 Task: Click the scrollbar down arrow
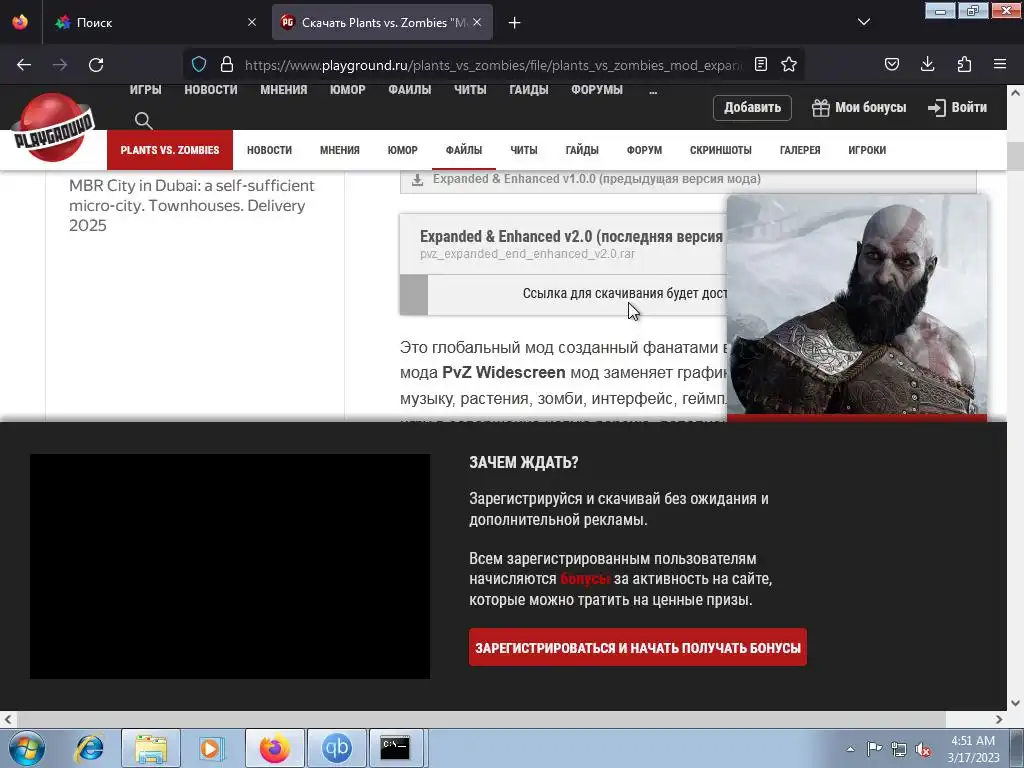coord(1015,703)
